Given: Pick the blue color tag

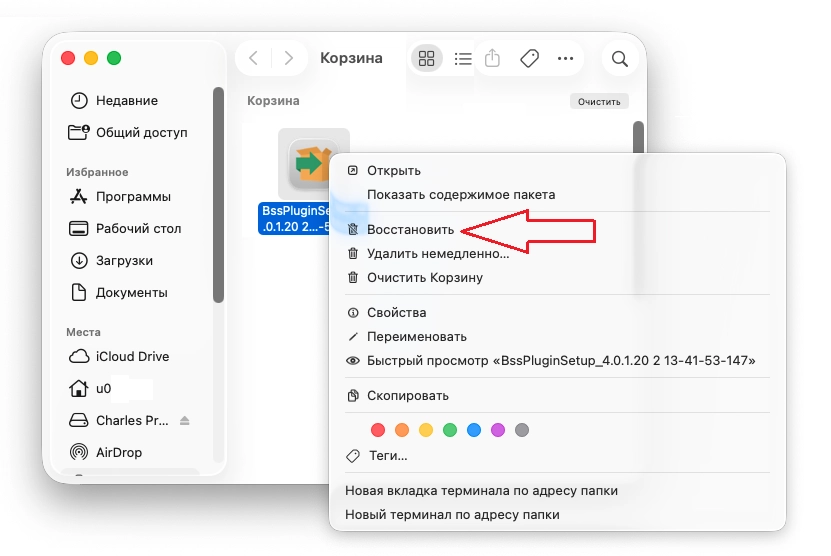Looking at the screenshot, I should tap(474, 430).
